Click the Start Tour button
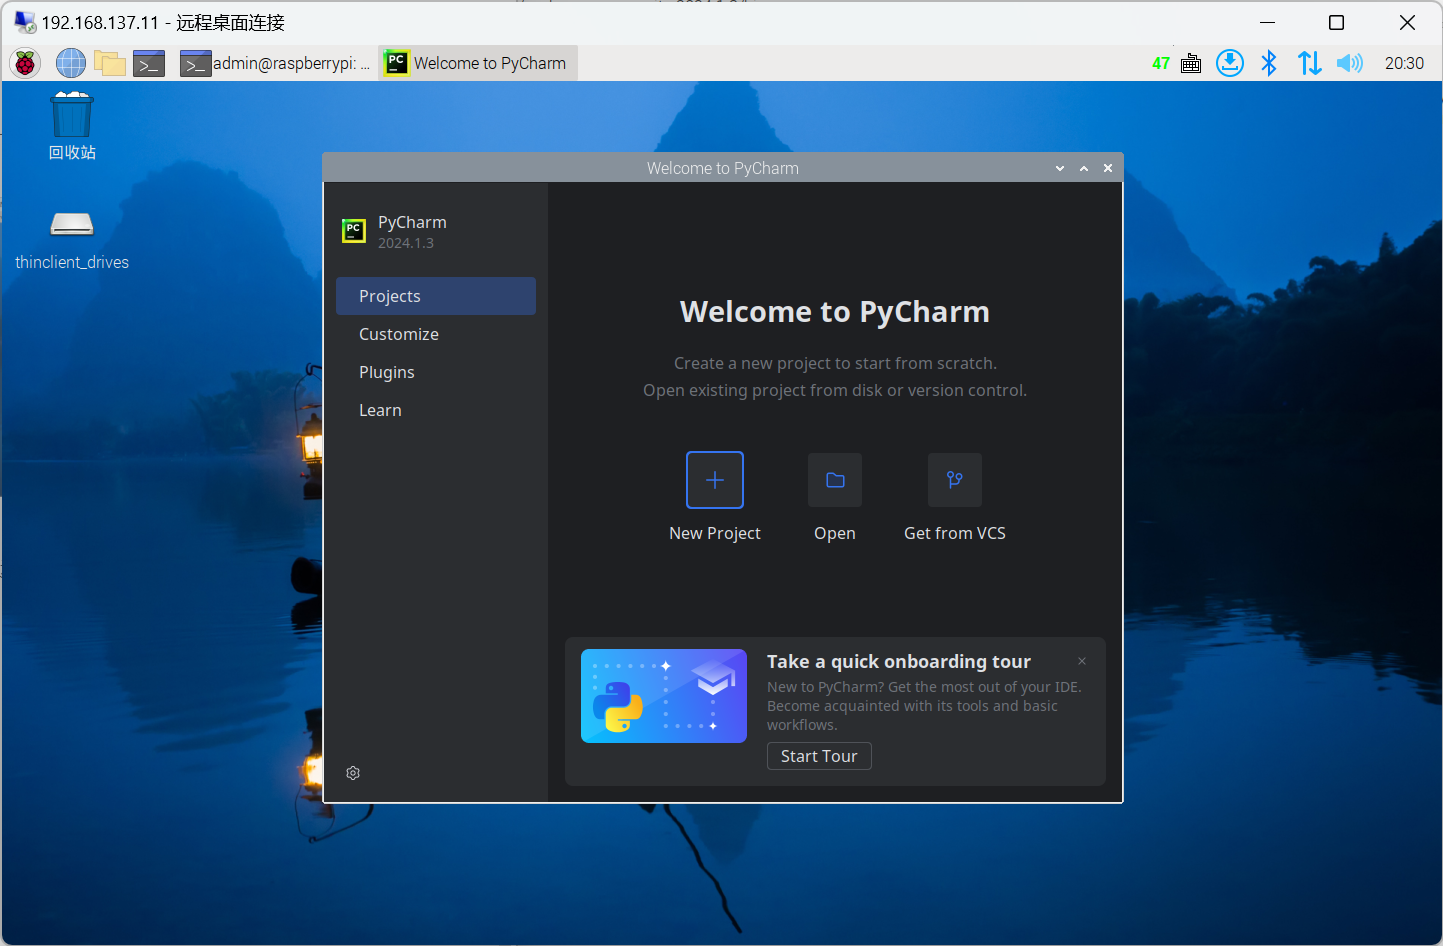This screenshot has height=946, width=1443. pos(819,756)
